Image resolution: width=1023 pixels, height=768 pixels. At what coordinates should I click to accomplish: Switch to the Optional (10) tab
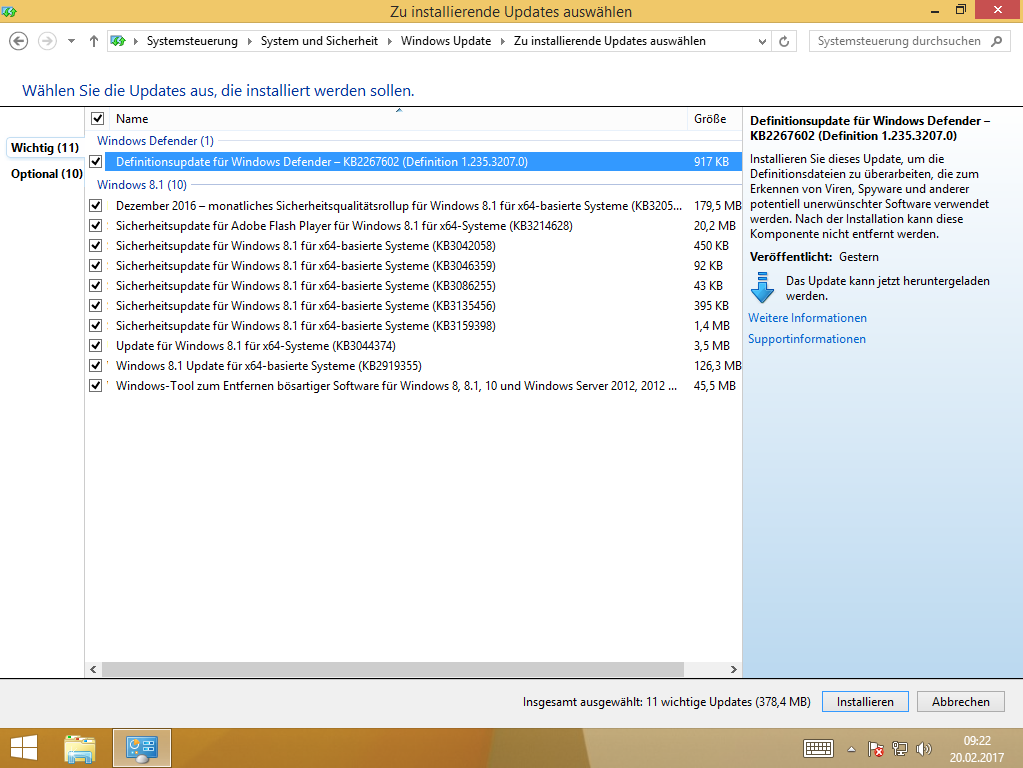46,174
